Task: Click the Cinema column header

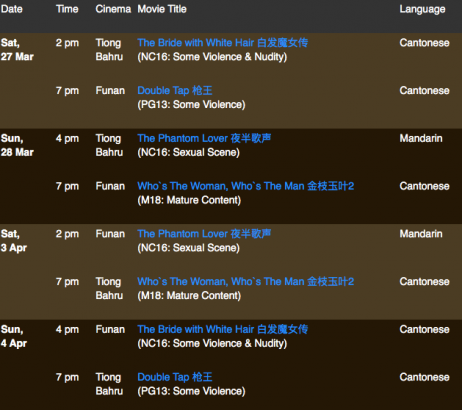Action: [x=113, y=9]
